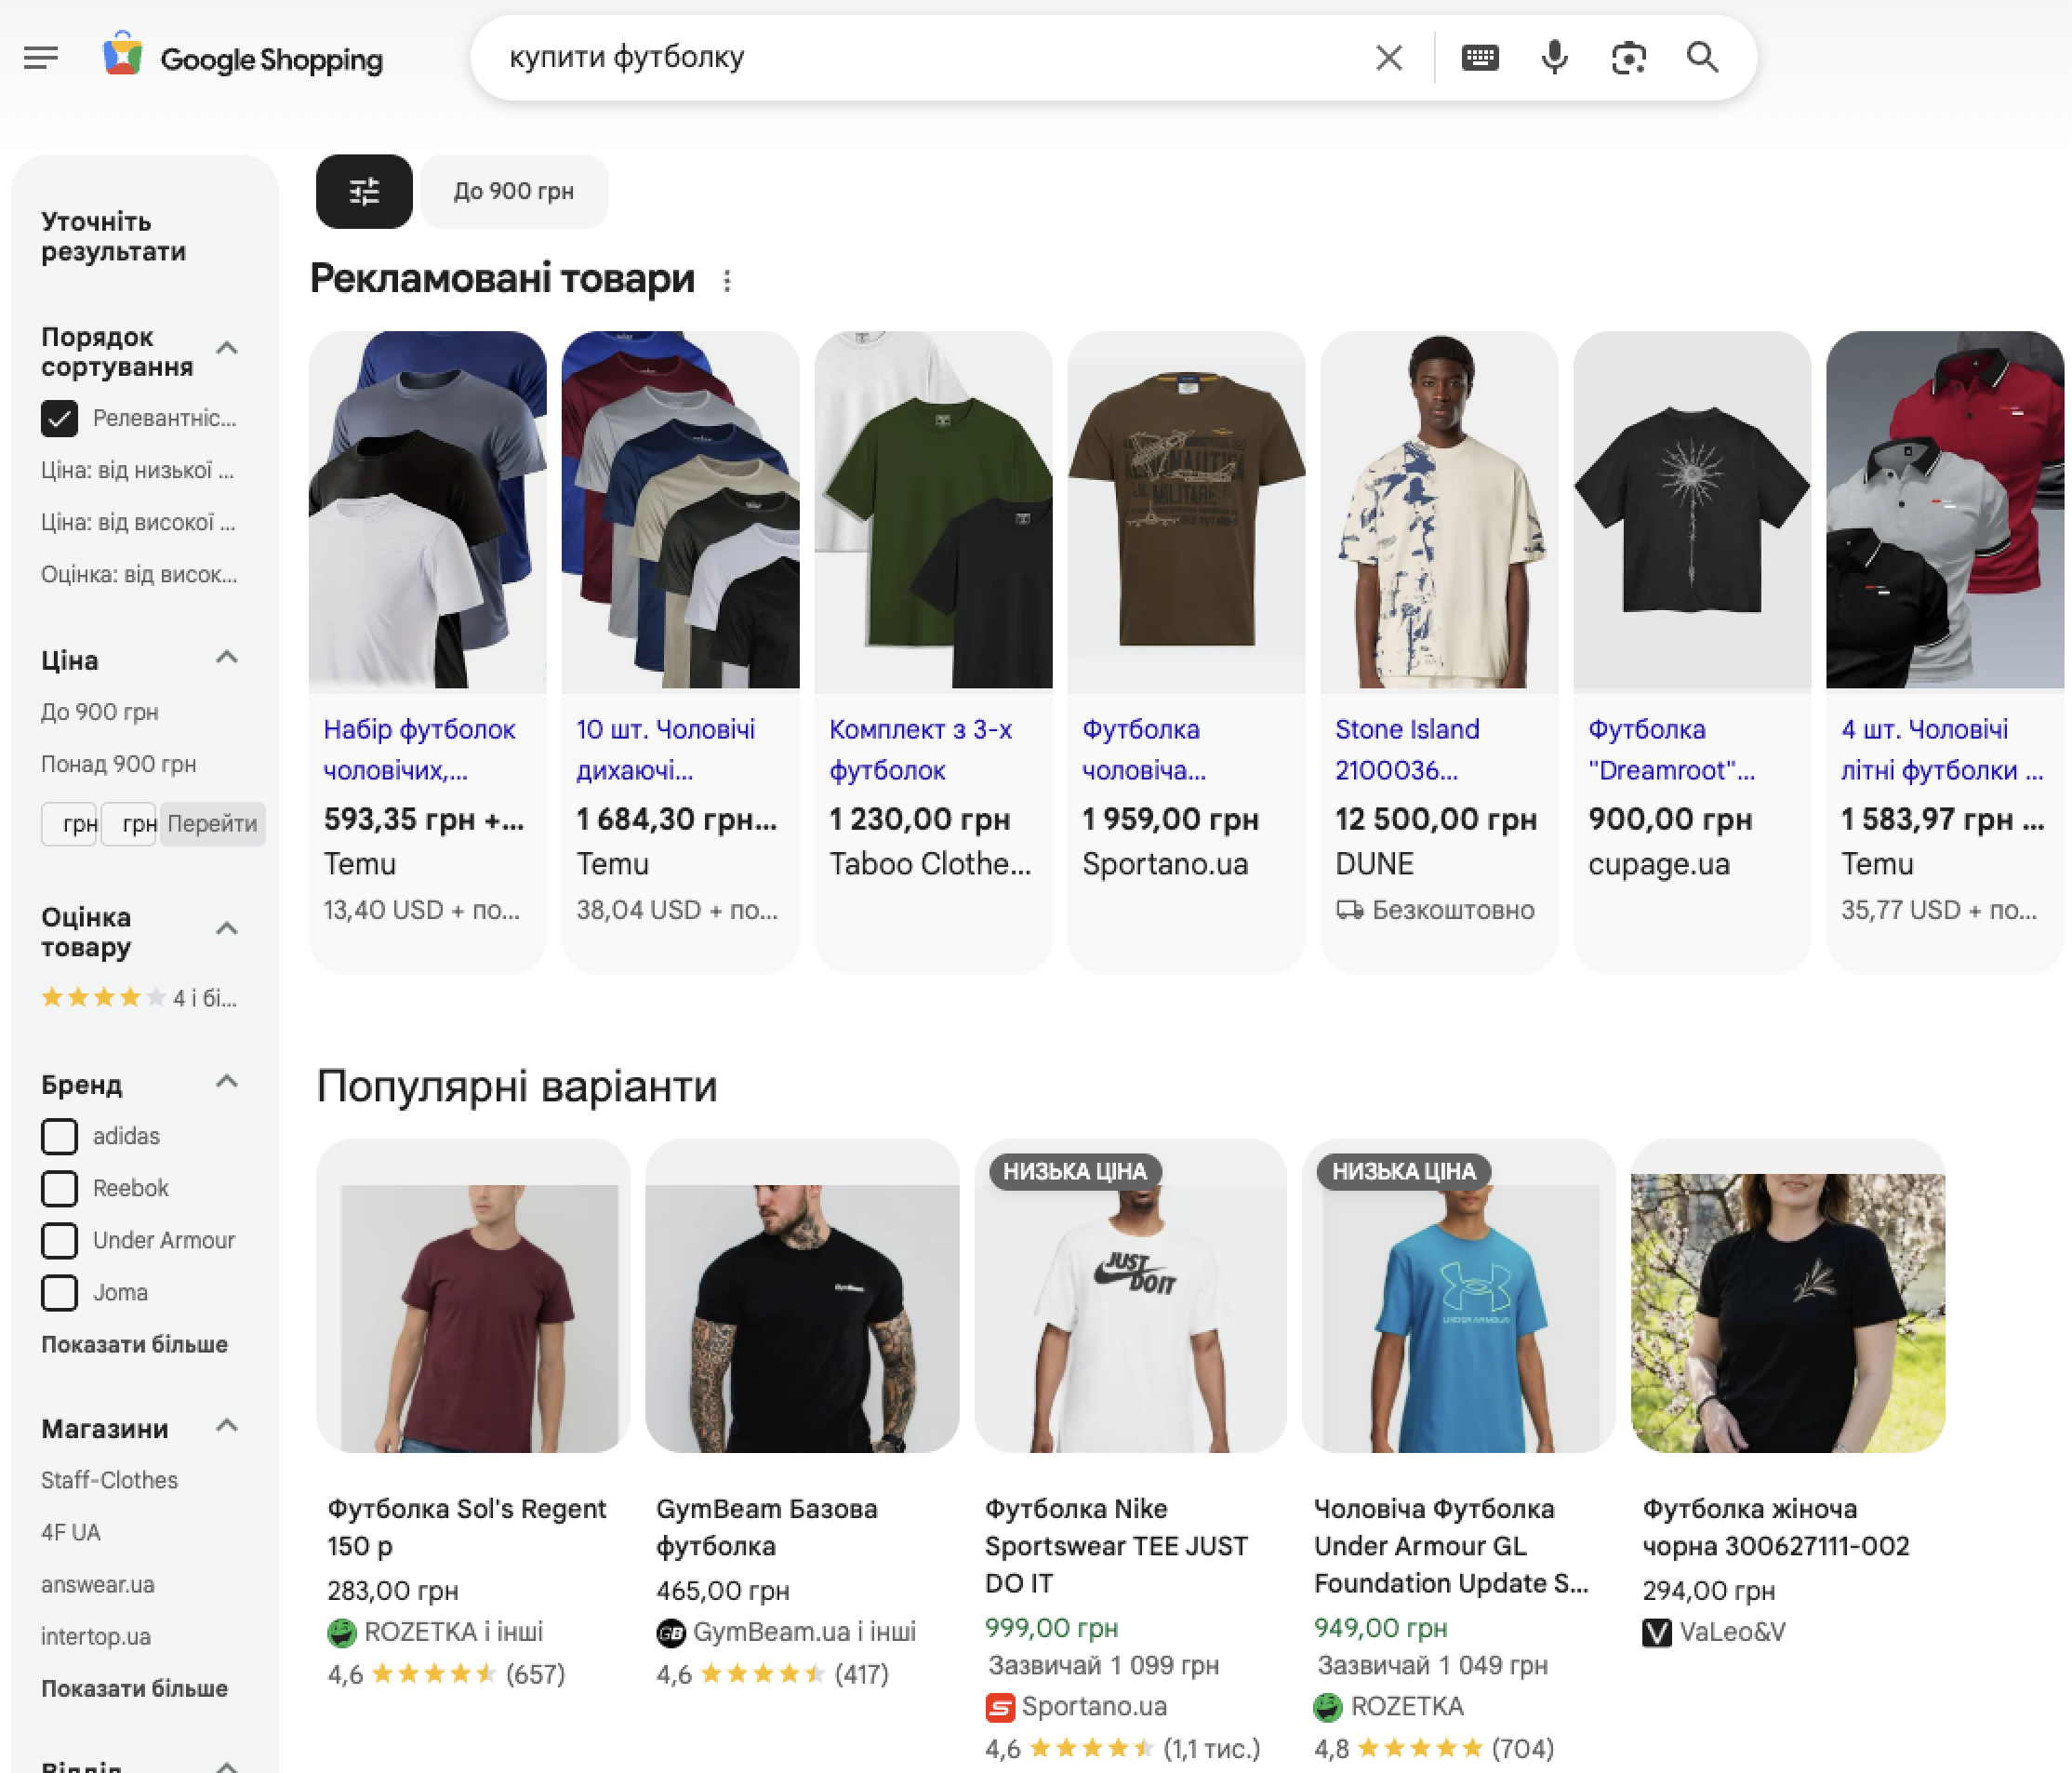Click star rating of GymBeam shirt
Image resolution: width=2072 pixels, height=1773 pixels.
[762, 1674]
